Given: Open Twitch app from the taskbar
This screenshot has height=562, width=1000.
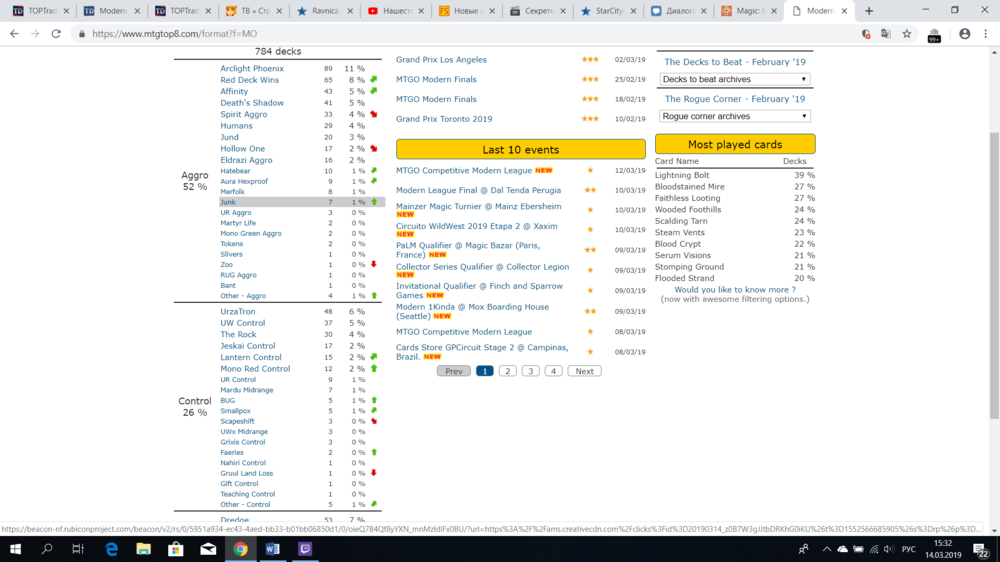Looking at the screenshot, I should coord(305,549).
